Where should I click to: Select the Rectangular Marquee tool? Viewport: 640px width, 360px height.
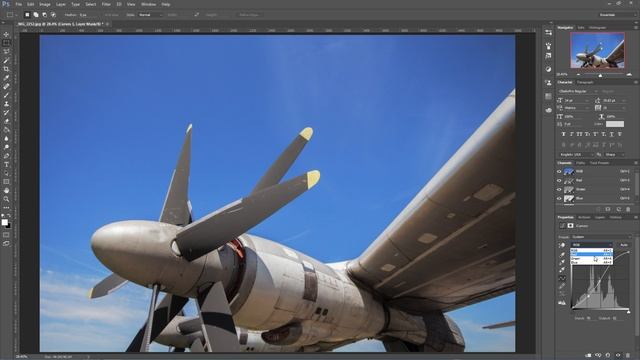(6, 43)
